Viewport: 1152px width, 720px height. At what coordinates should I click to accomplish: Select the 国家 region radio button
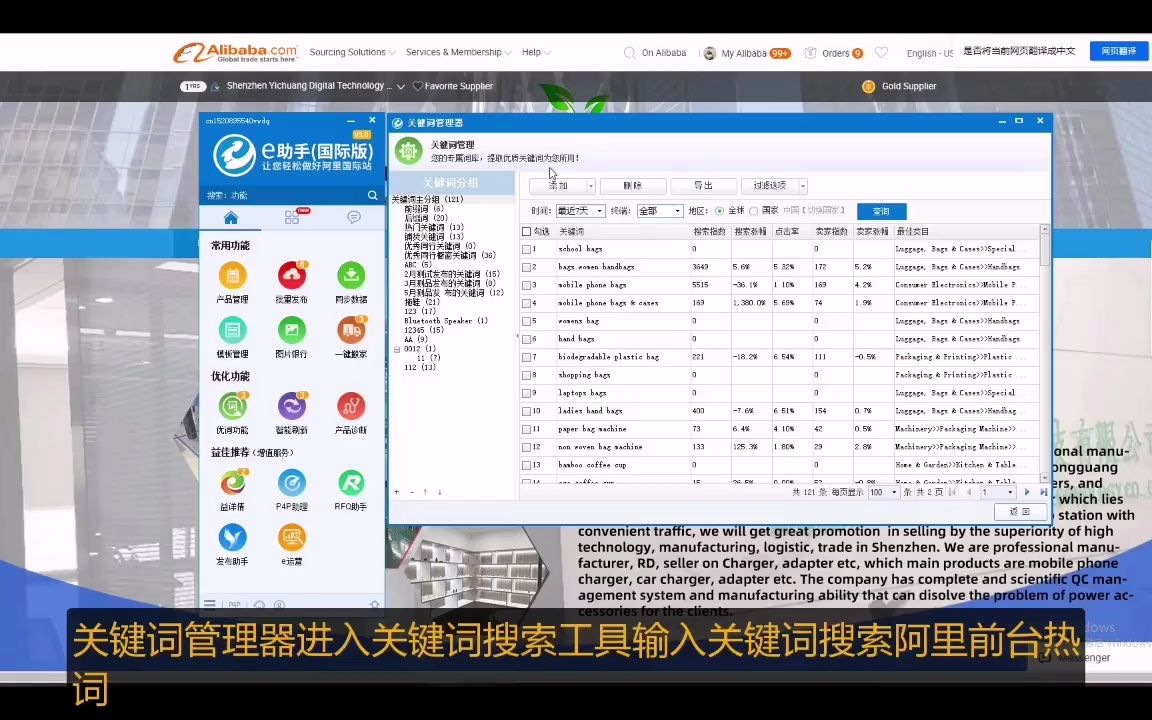pyautogui.click(x=753, y=211)
